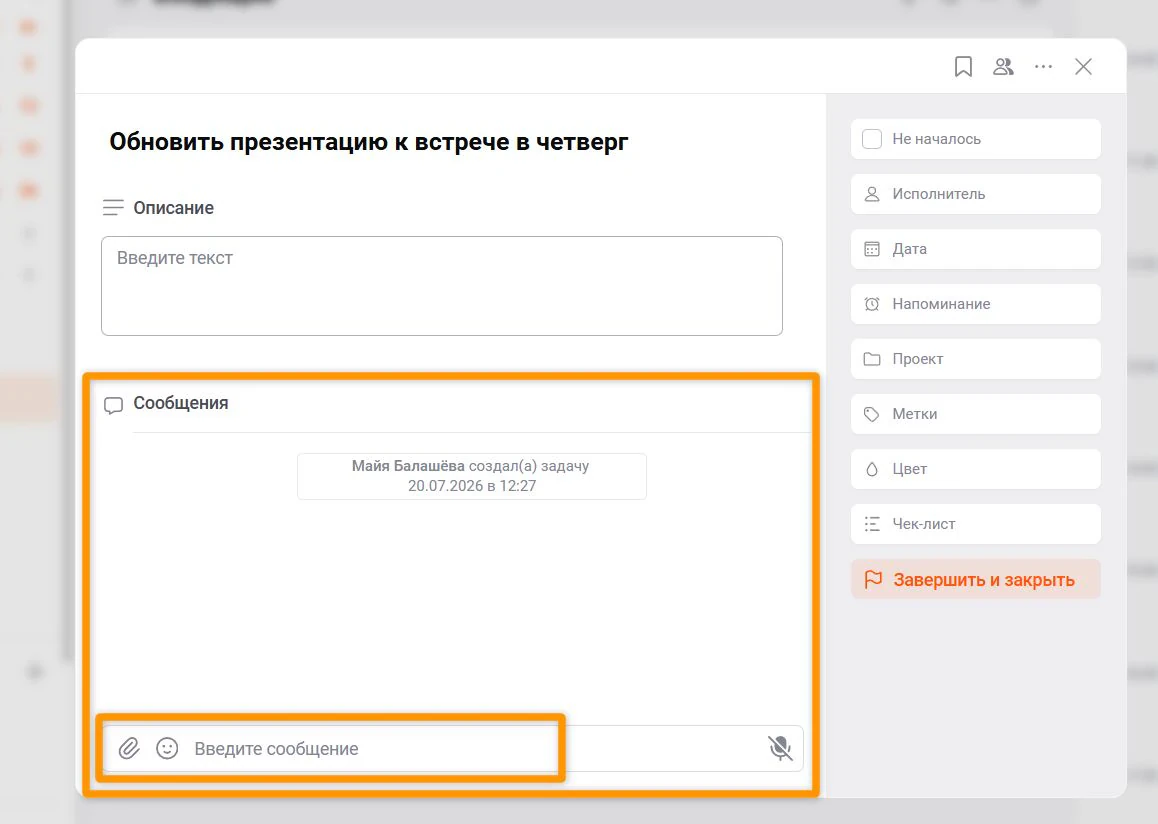The height and width of the screenshot is (824, 1158).
Task: Click the droplet icon in 'Цвет' field
Action: [872, 470]
